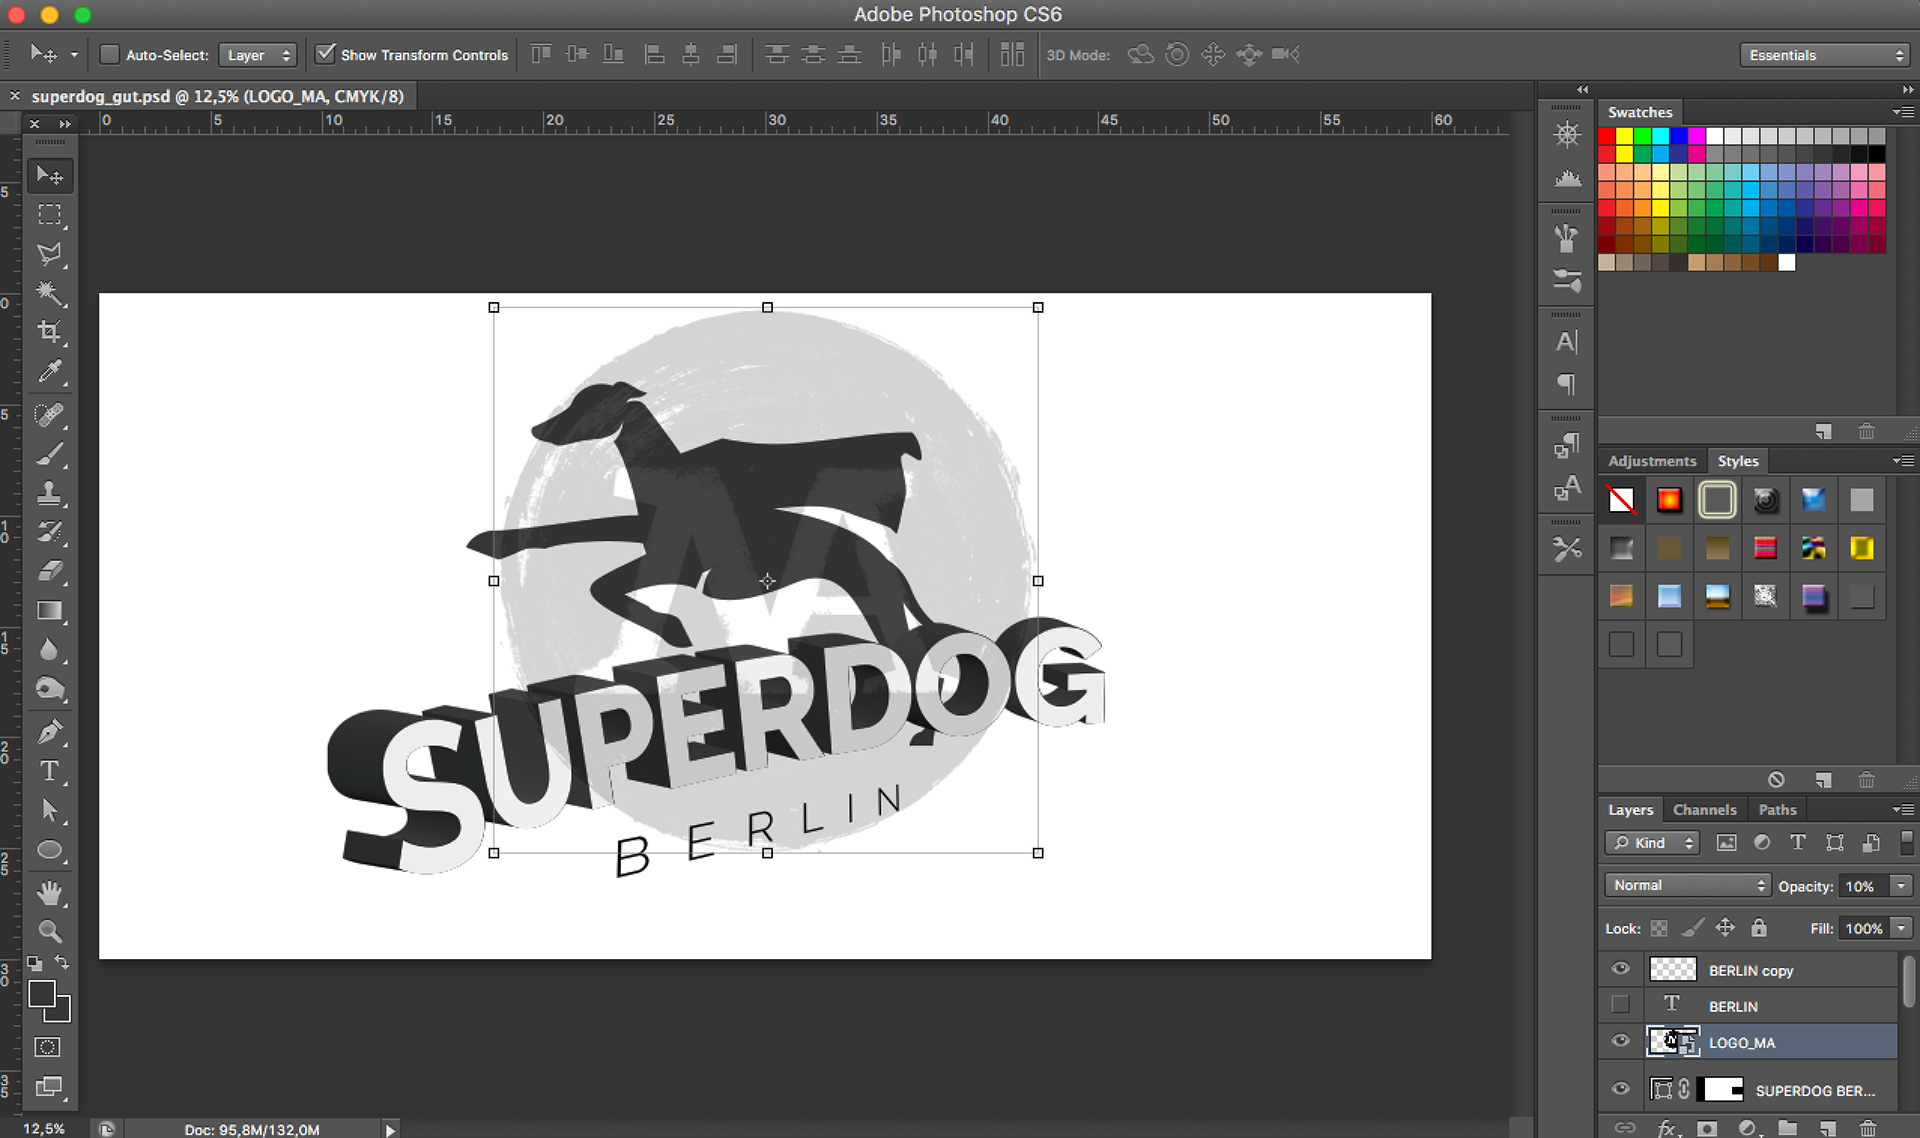Enable the Auto-Select checkbox
This screenshot has width=1920, height=1138.
(110, 54)
